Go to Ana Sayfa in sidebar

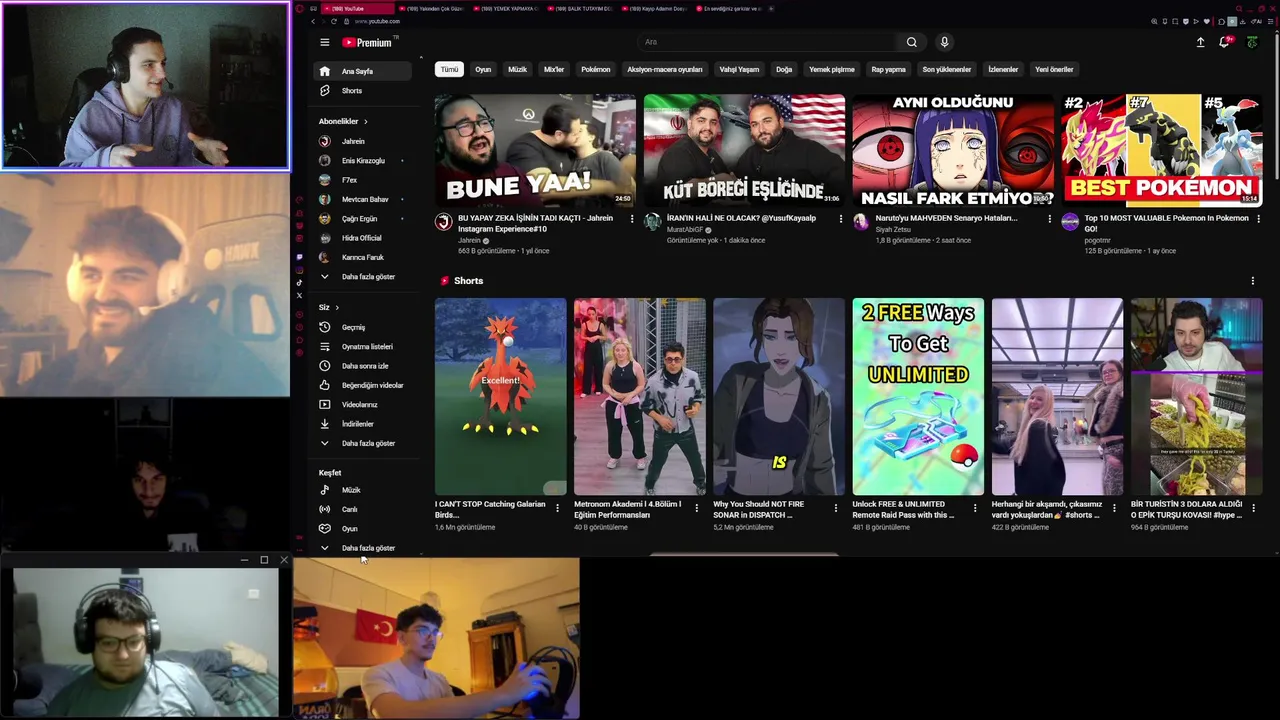(363, 71)
